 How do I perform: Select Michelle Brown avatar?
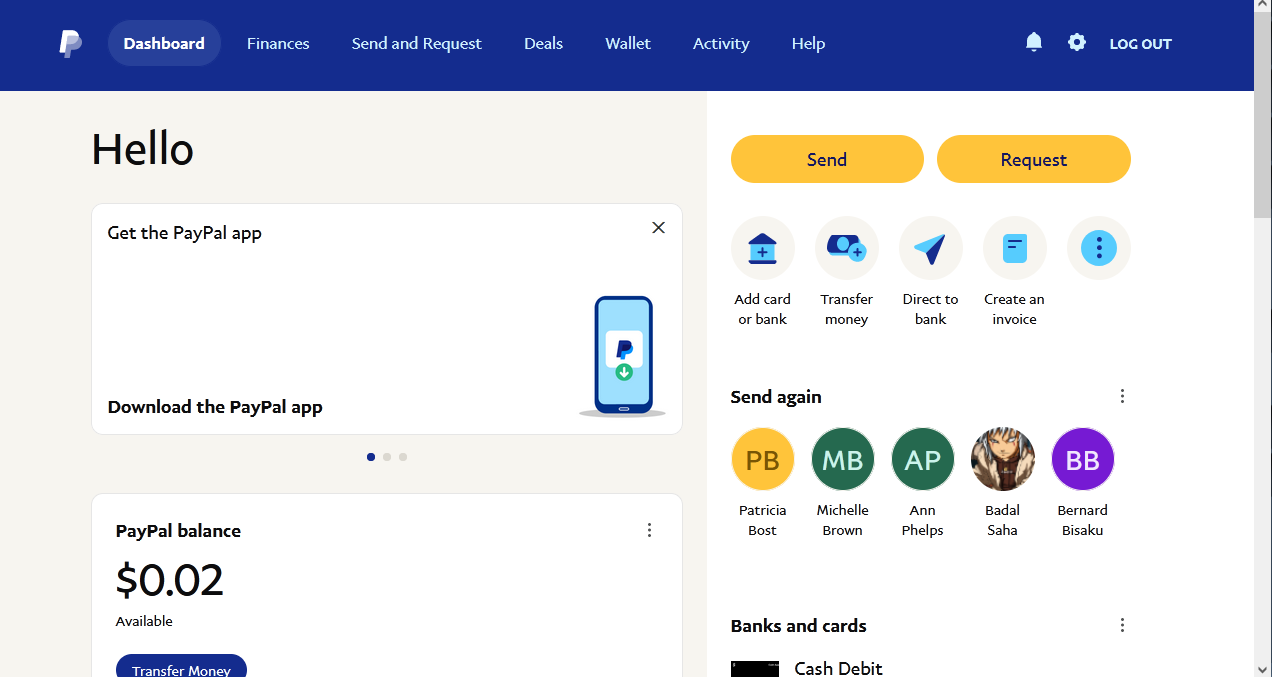point(843,460)
